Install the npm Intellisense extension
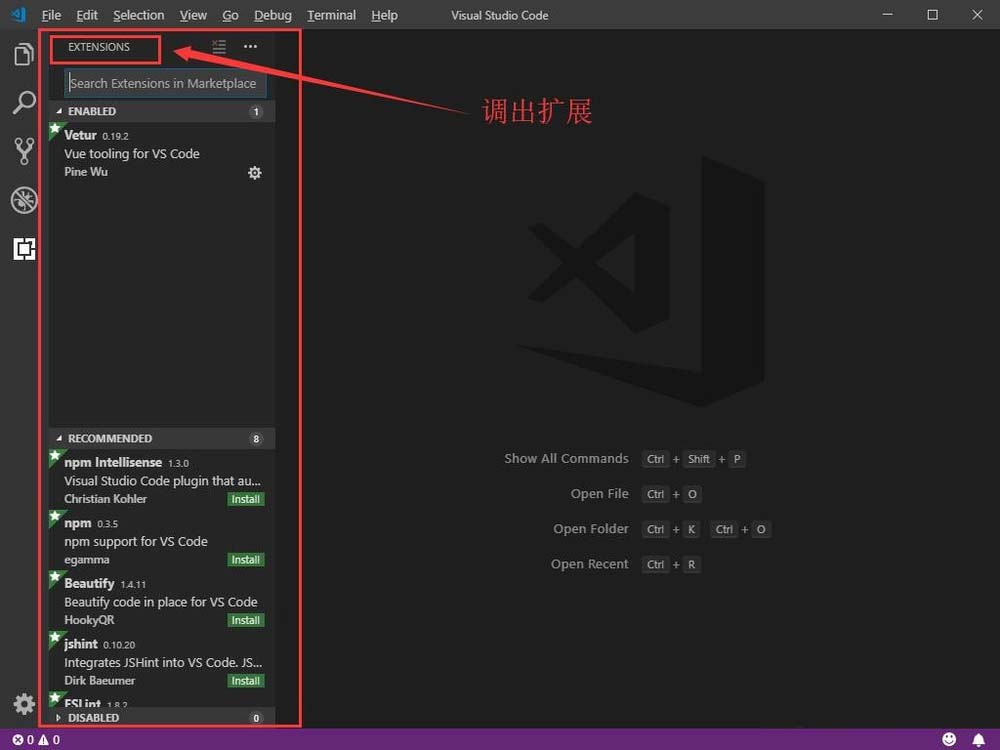 coord(245,499)
